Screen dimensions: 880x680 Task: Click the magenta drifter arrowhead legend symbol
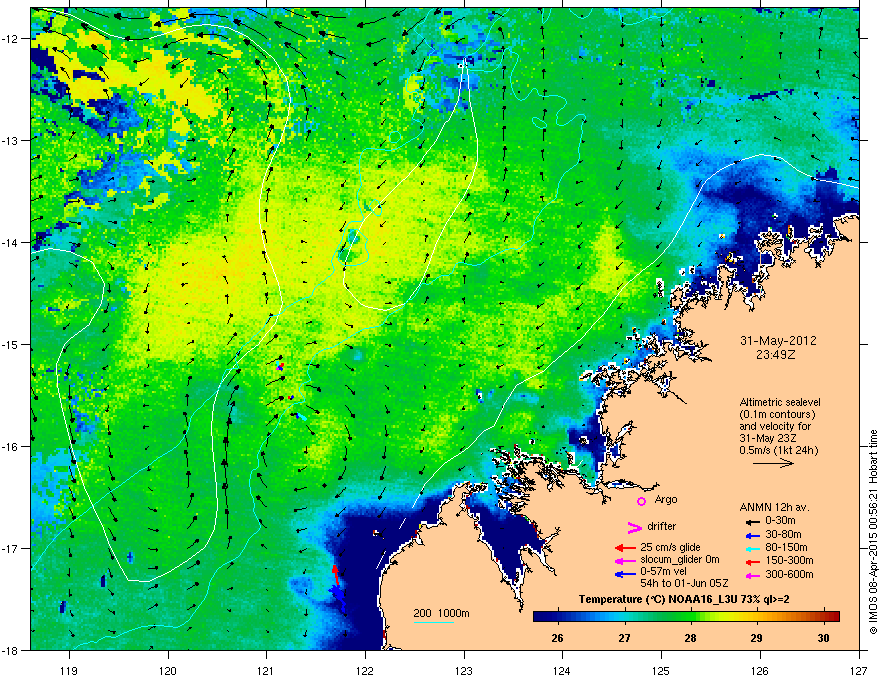[634, 527]
